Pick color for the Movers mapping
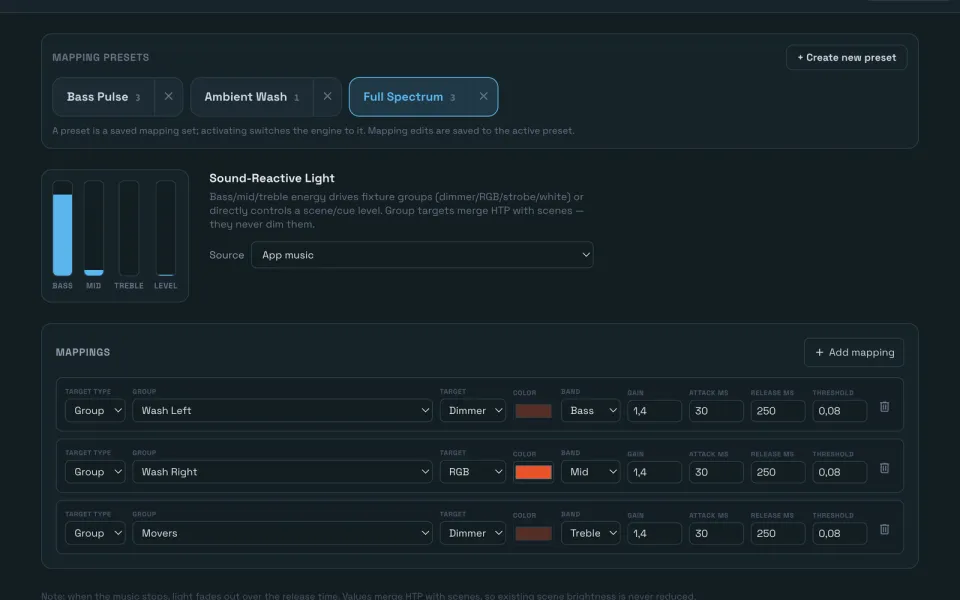The image size is (960, 600). coord(533,533)
